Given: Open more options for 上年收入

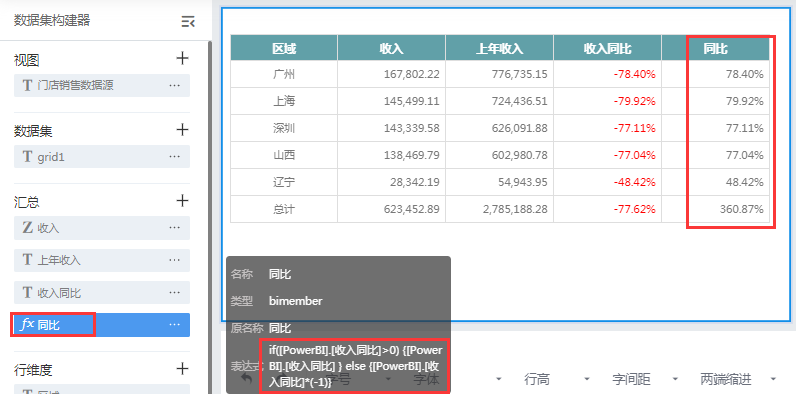Looking at the screenshot, I should (x=175, y=260).
